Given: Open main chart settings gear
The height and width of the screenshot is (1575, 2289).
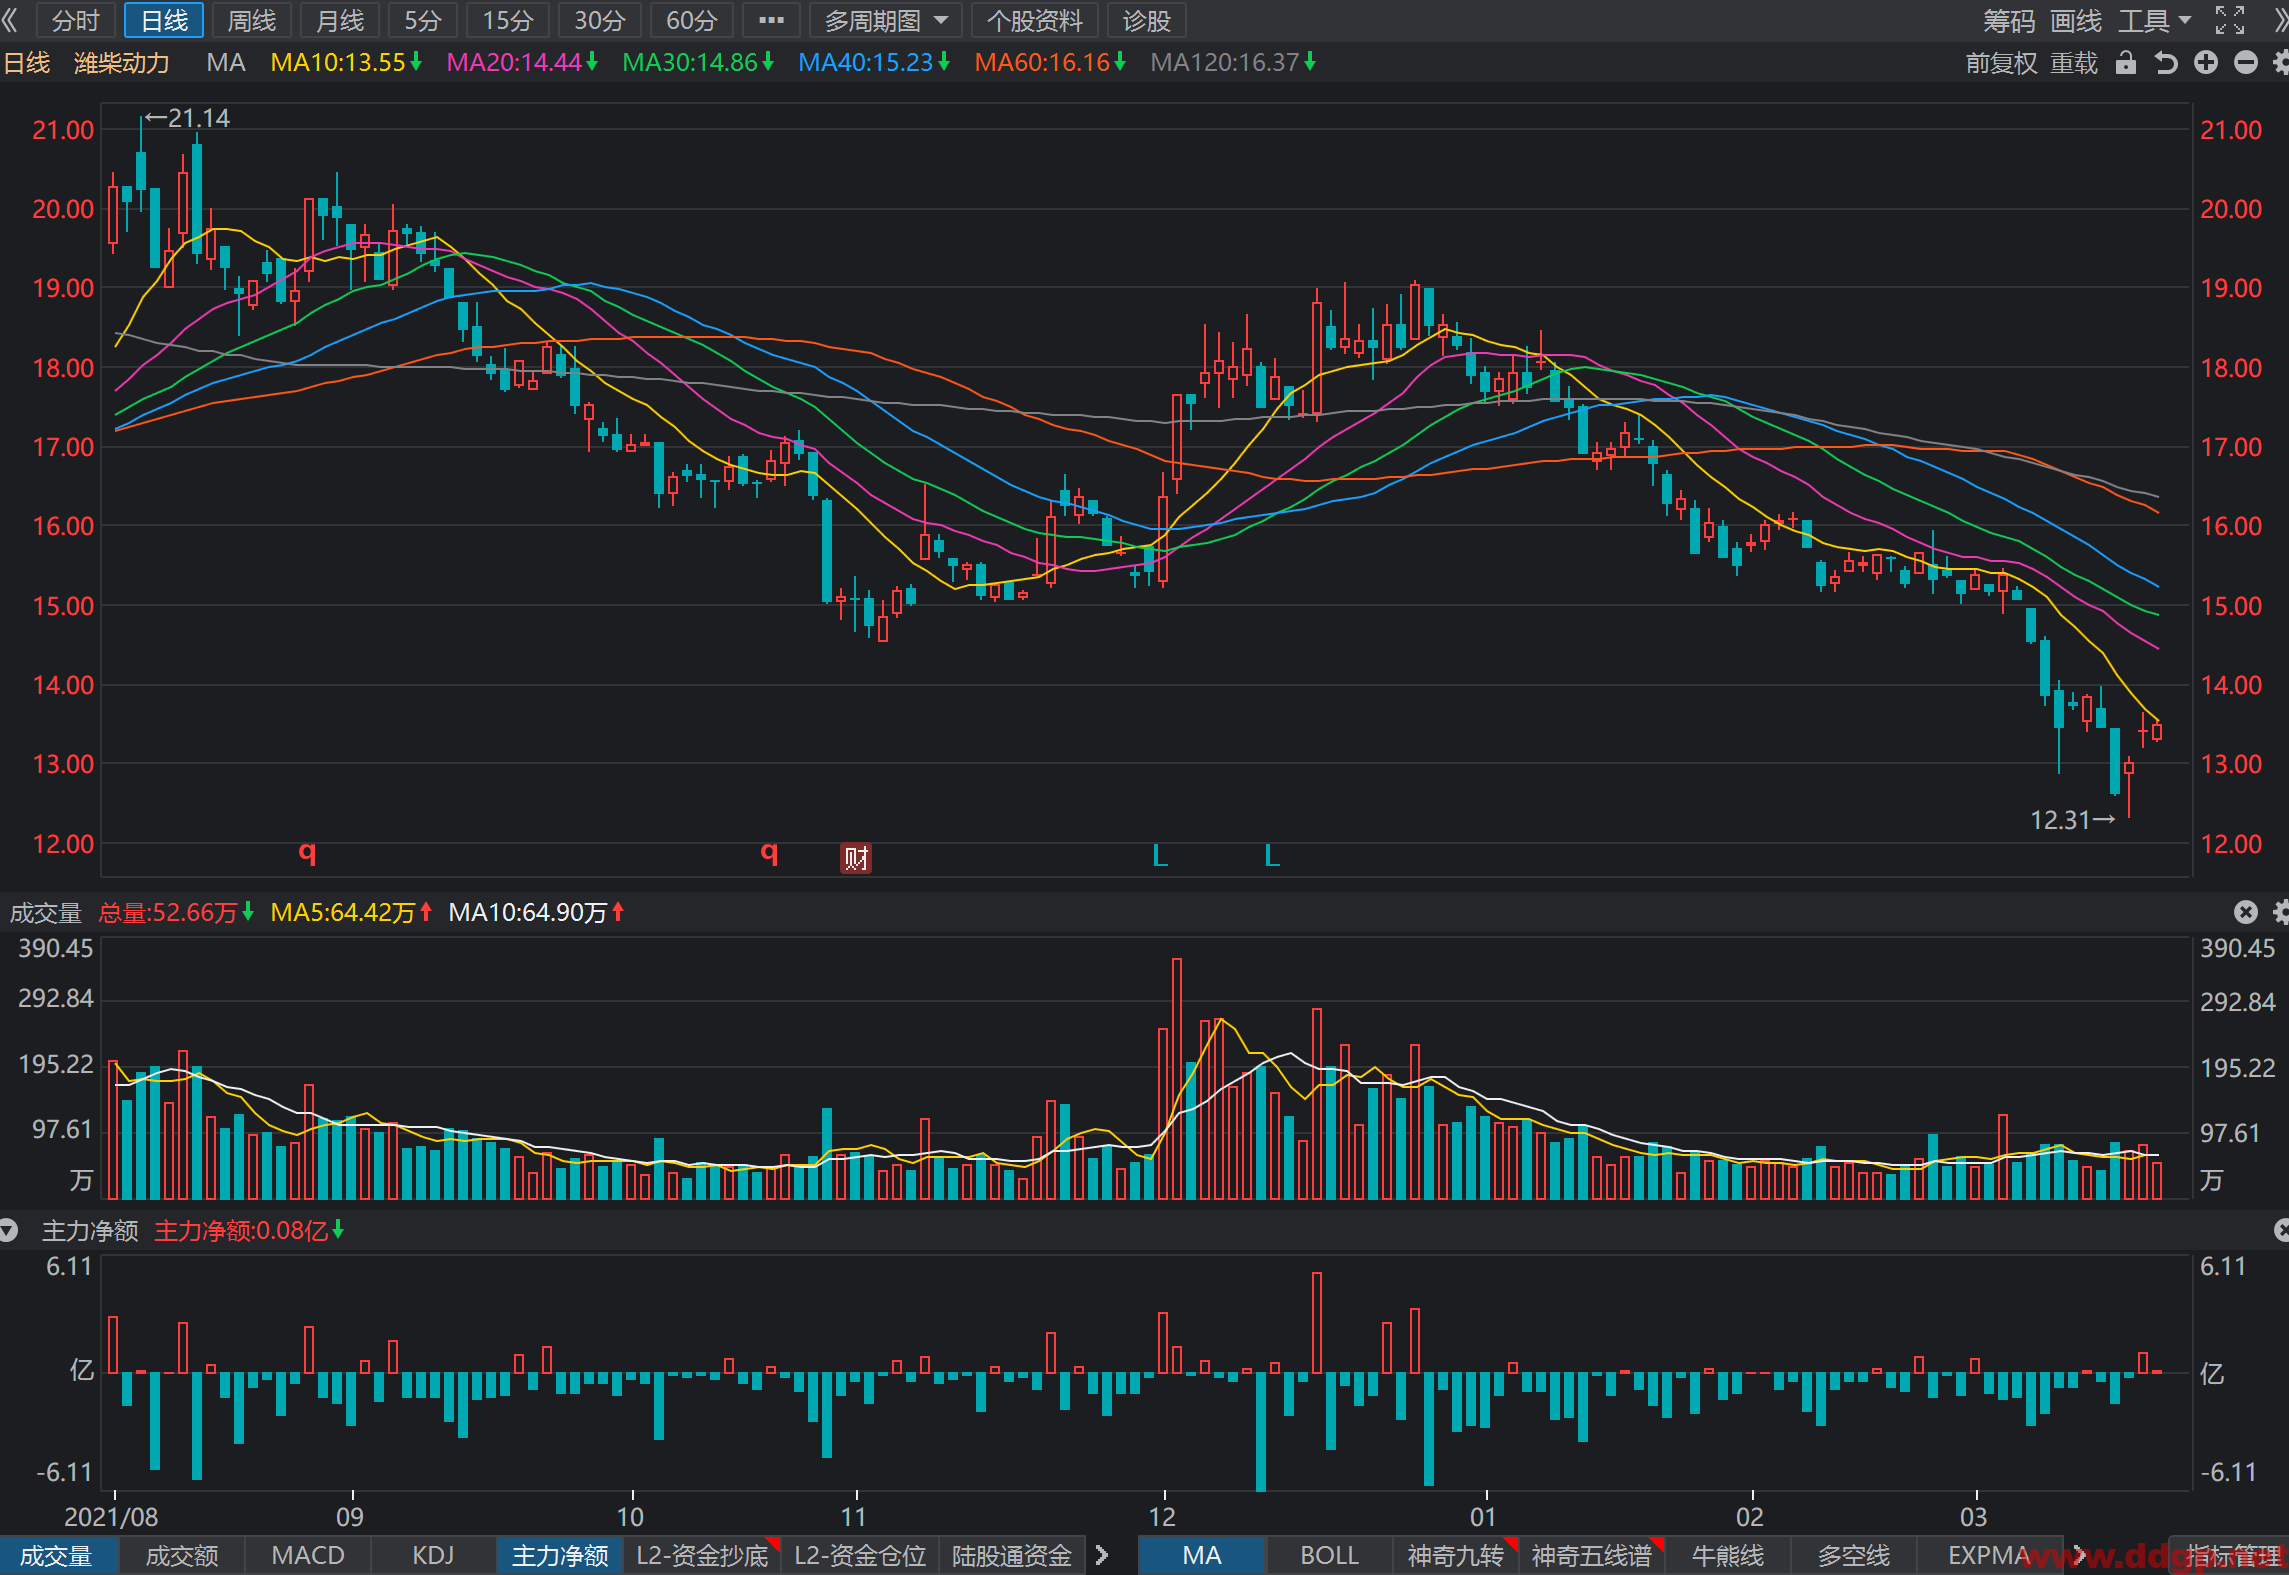Looking at the screenshot, I should (x=2280, y=63).
